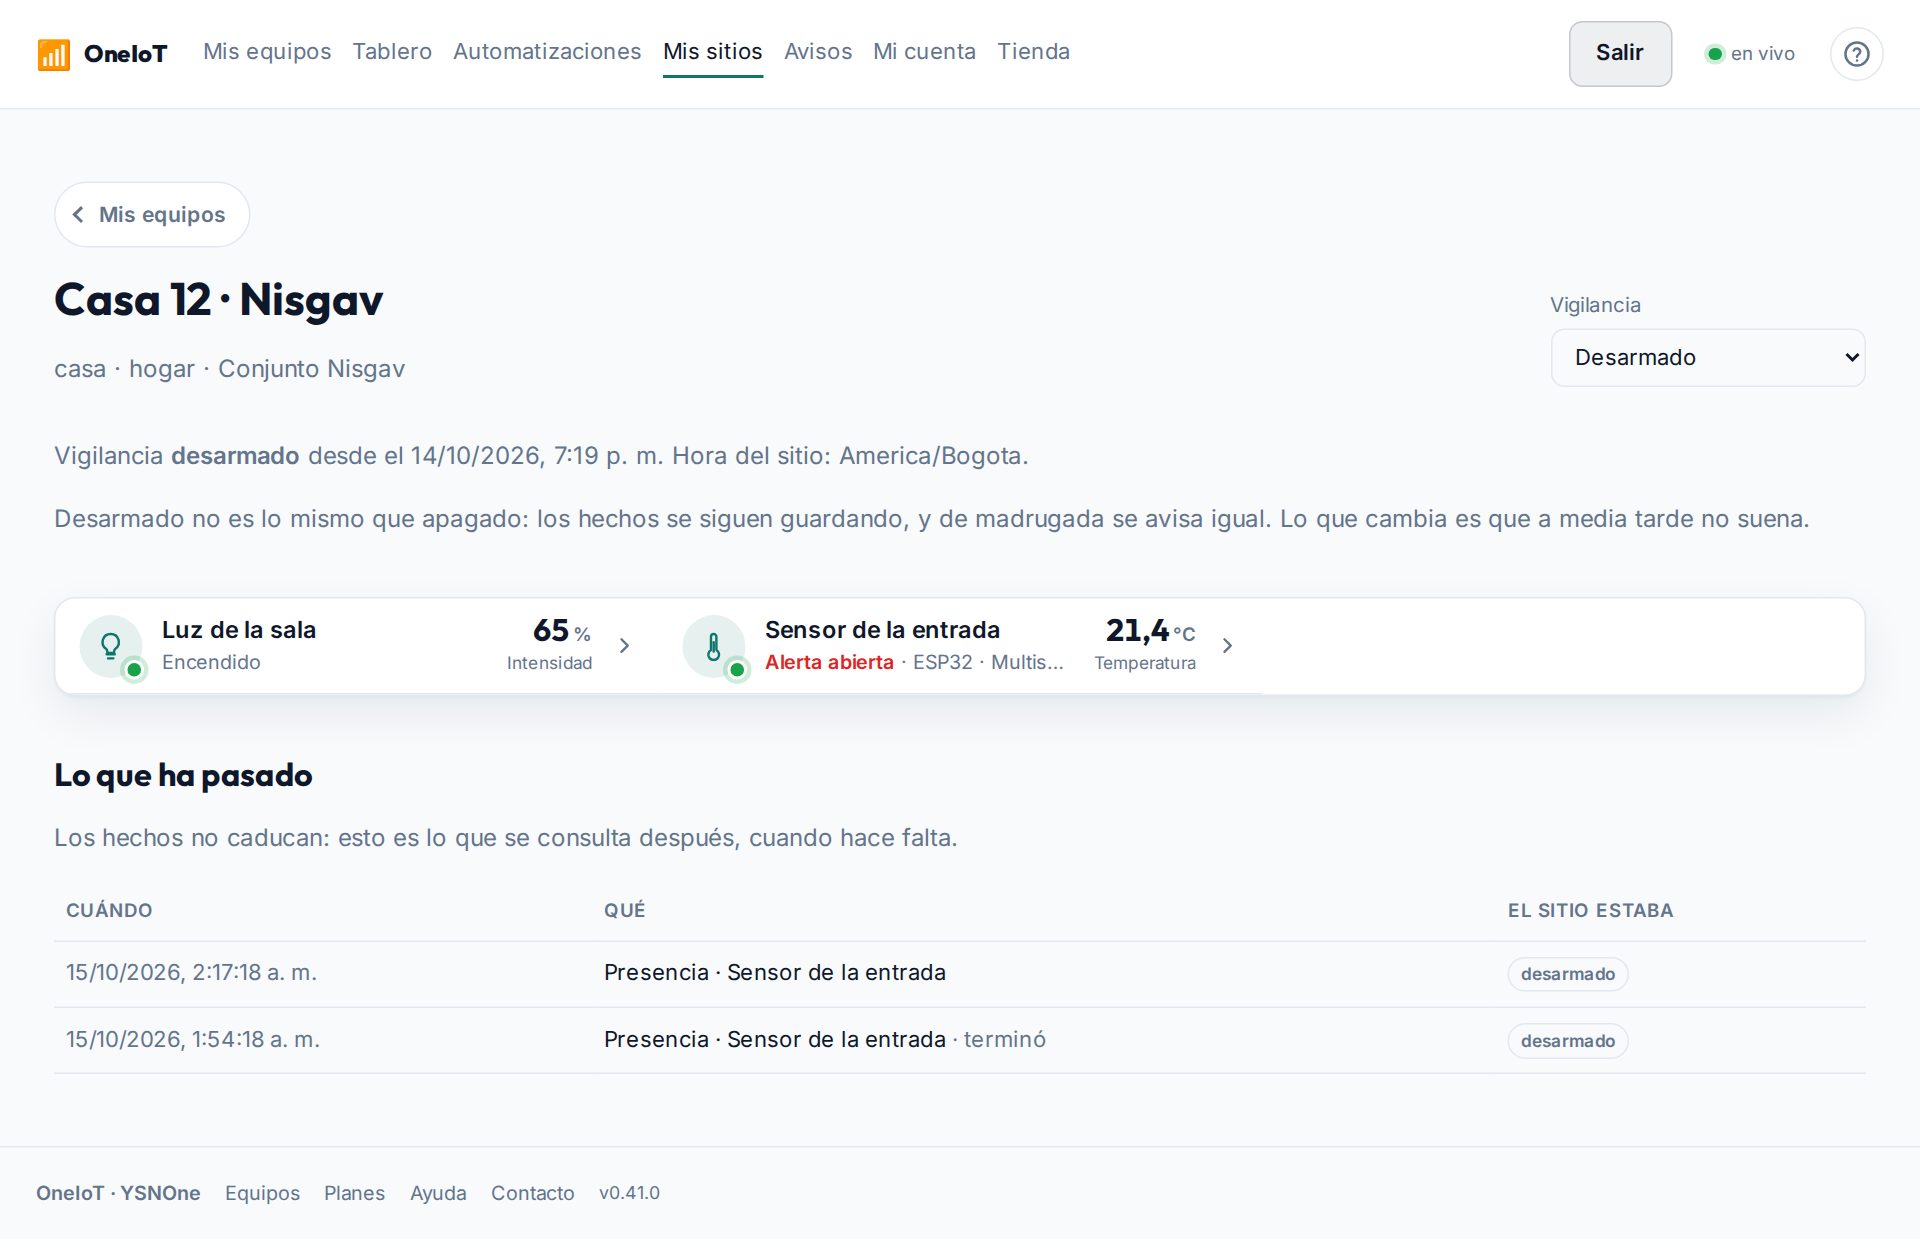Screen dimensions: 1920x1239
Task: Click the light bulb icon for Luz de la sala
Action: tap(112, 646)
